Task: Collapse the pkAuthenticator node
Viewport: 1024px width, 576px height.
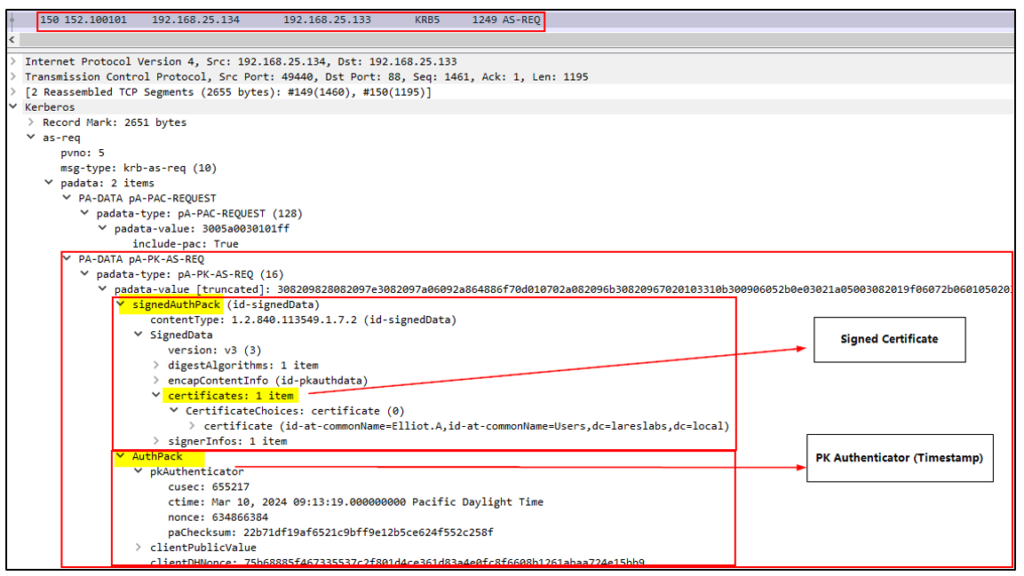Action: tap(138, 472)
